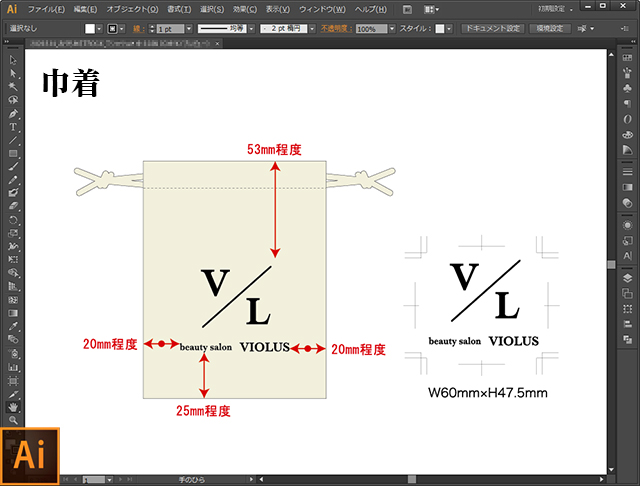Click the ドキュメント設定 button
Viewport: 640px width, 486px height.
tap(493, 29)
